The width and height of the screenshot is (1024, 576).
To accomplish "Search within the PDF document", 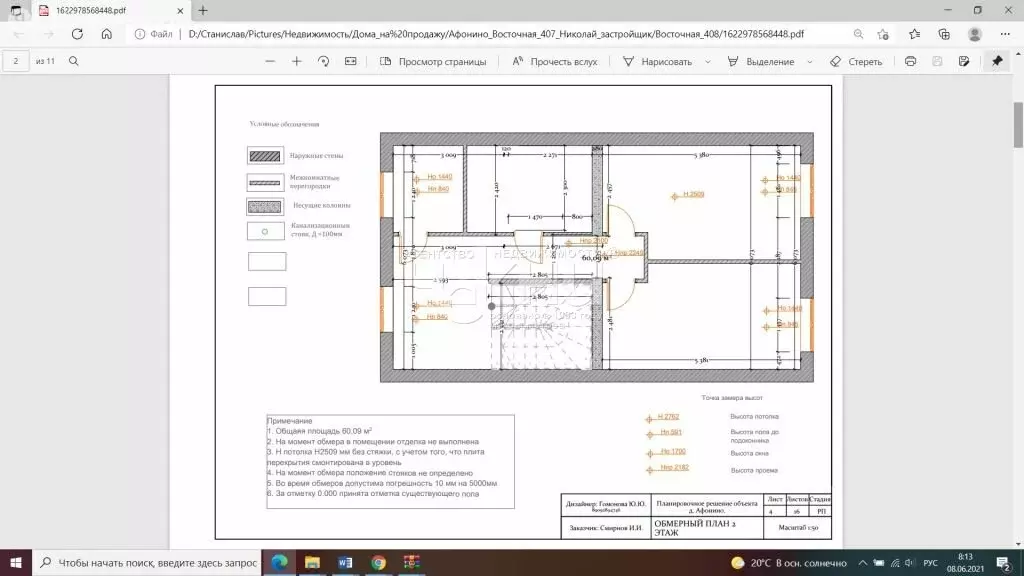I will pos(74,61).
